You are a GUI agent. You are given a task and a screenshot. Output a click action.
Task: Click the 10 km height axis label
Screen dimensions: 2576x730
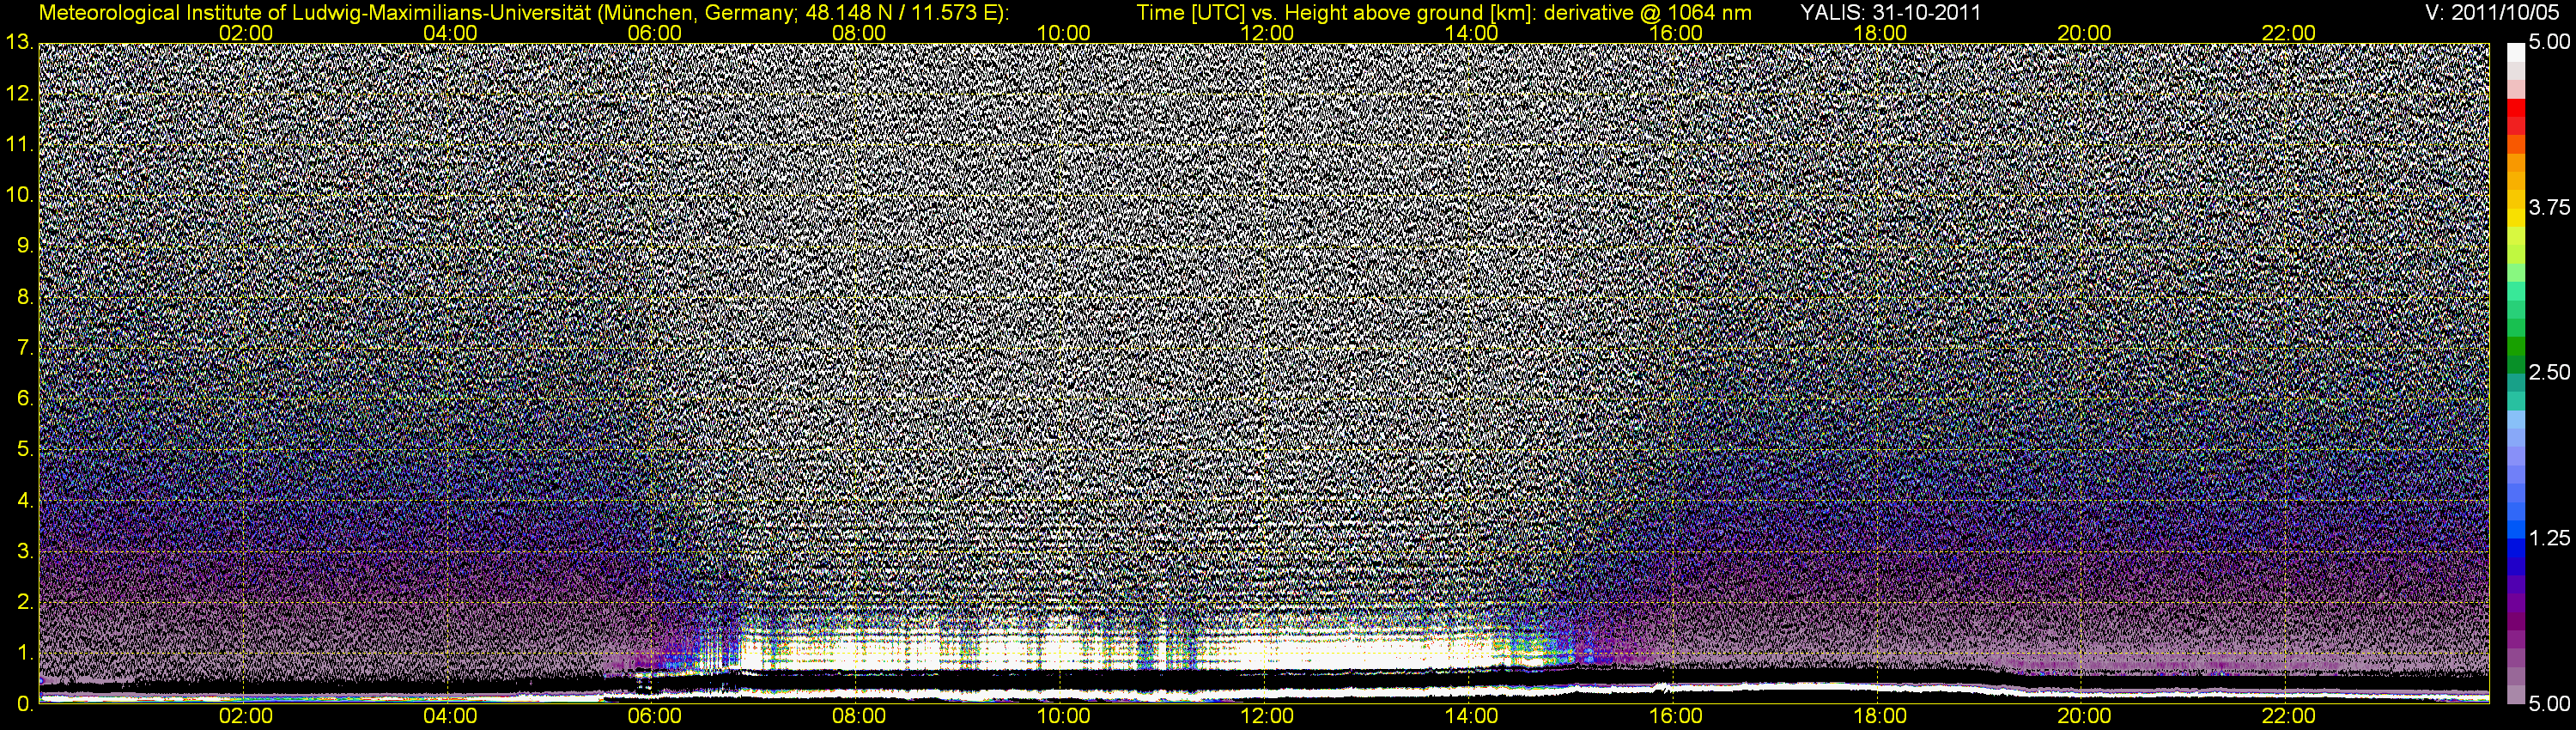19,196
